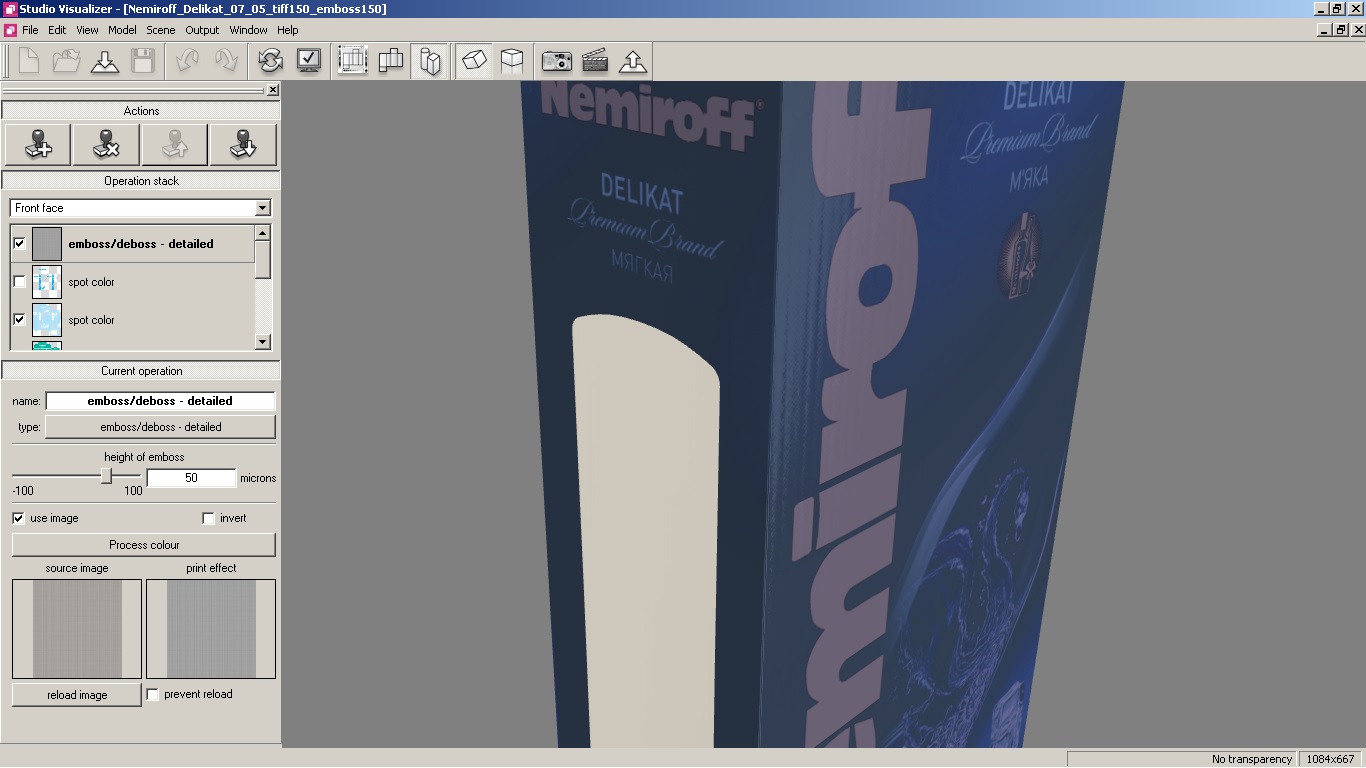The height and width of the screenshot is (768, 1366).
Task: Click the Save floppy disk icon
Action: [143, 61]
